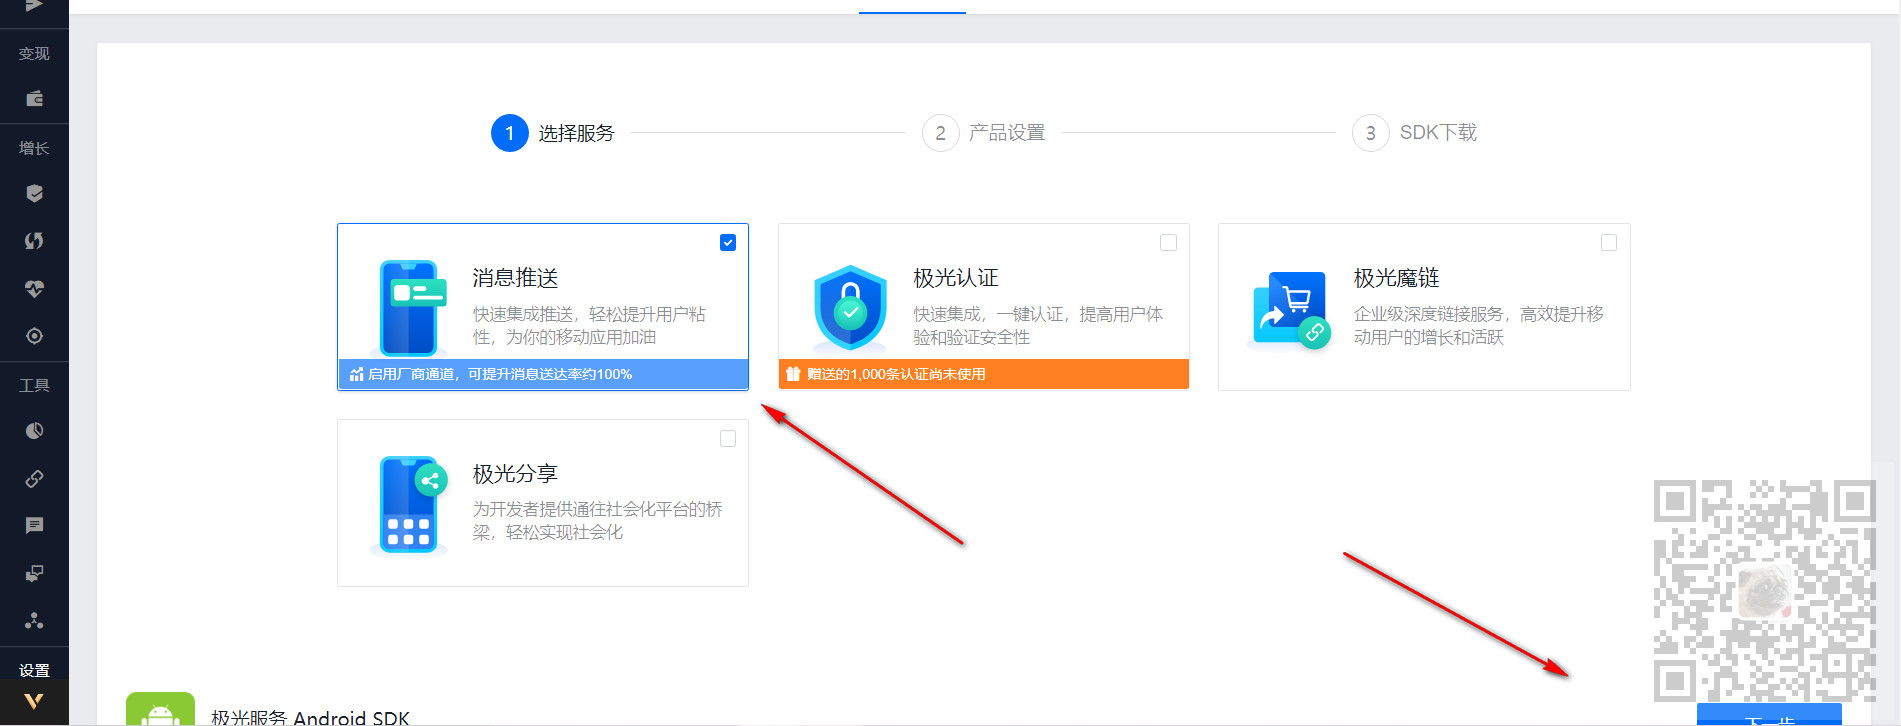Click the 消息推送 card title
1901x726 pixels.
[x=515, y=278]
